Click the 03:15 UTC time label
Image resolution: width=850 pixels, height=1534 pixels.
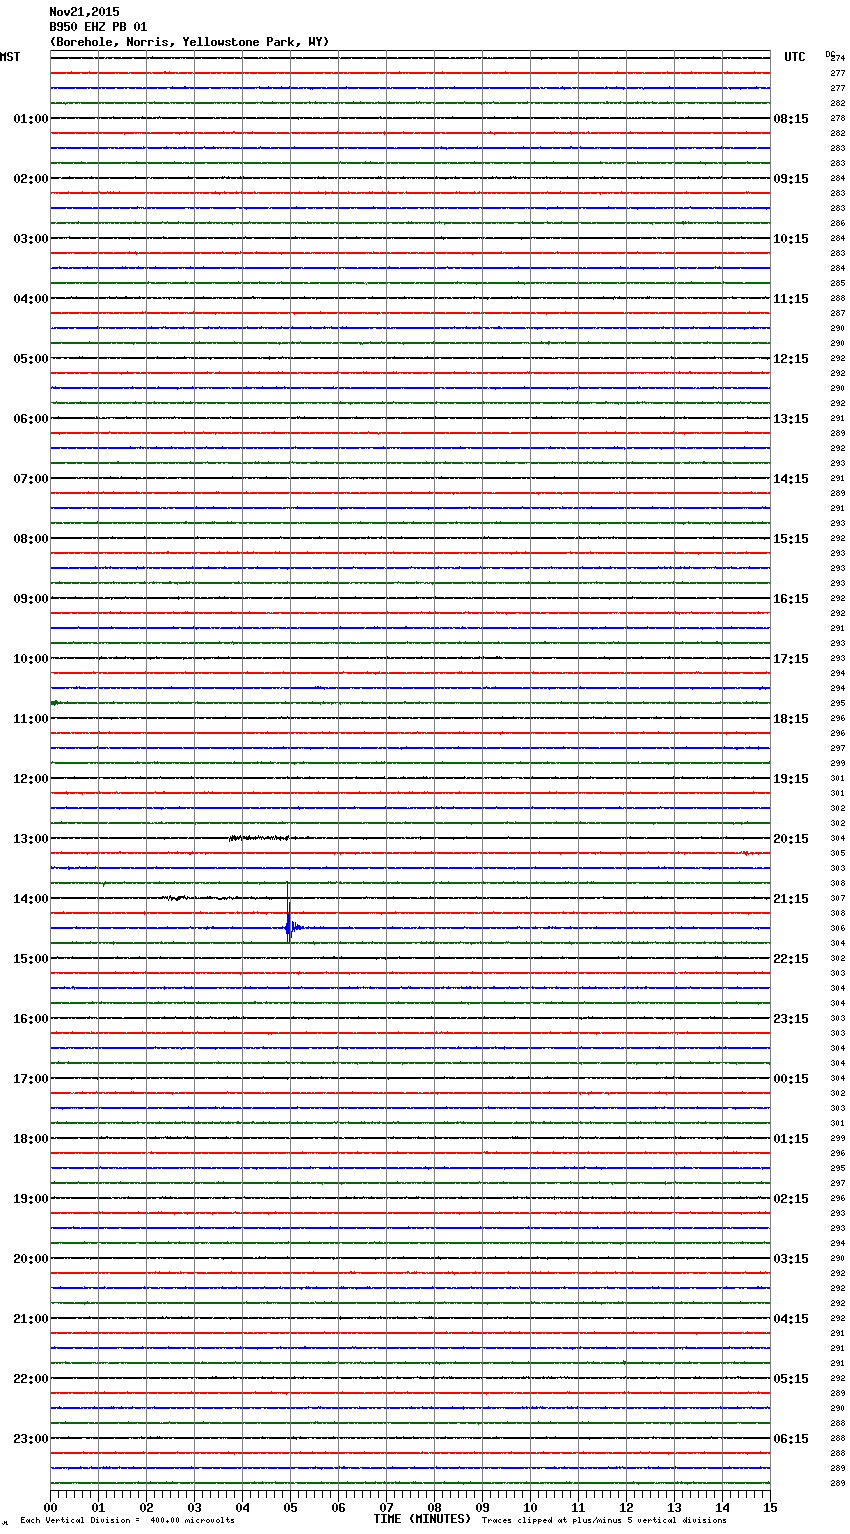click(791, 1259)
